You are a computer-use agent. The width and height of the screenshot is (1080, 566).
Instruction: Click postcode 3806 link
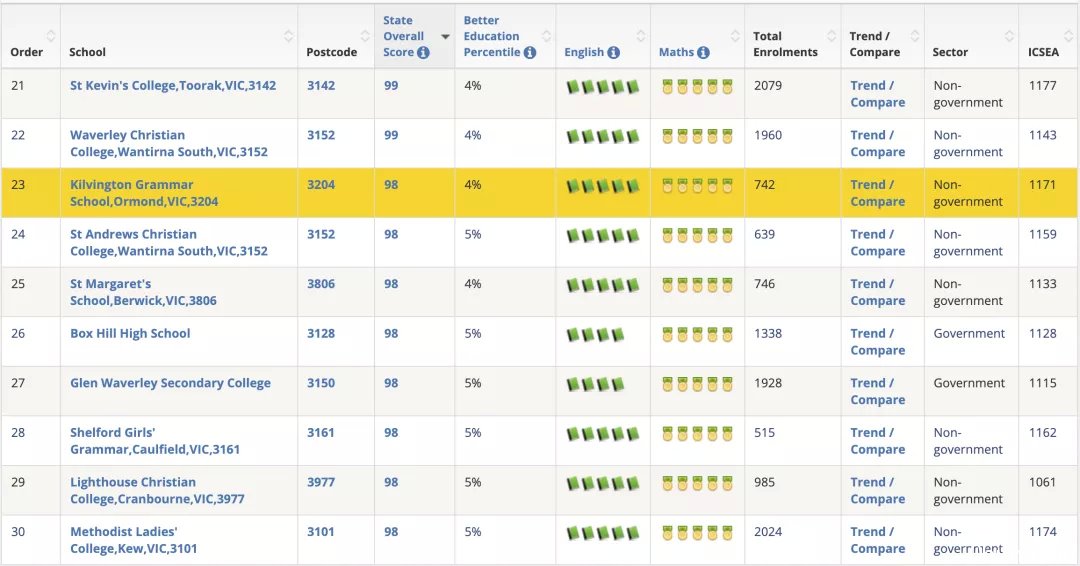click(x=321, y=284)
